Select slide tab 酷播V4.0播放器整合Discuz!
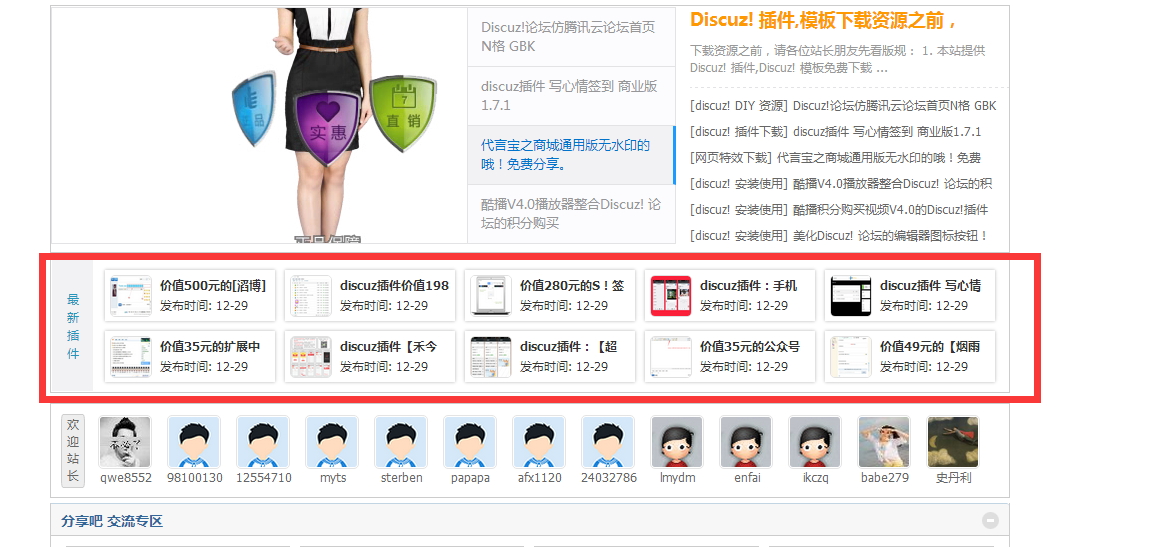The width and height of the screenshot is (1150, 547). pos(571,213)
